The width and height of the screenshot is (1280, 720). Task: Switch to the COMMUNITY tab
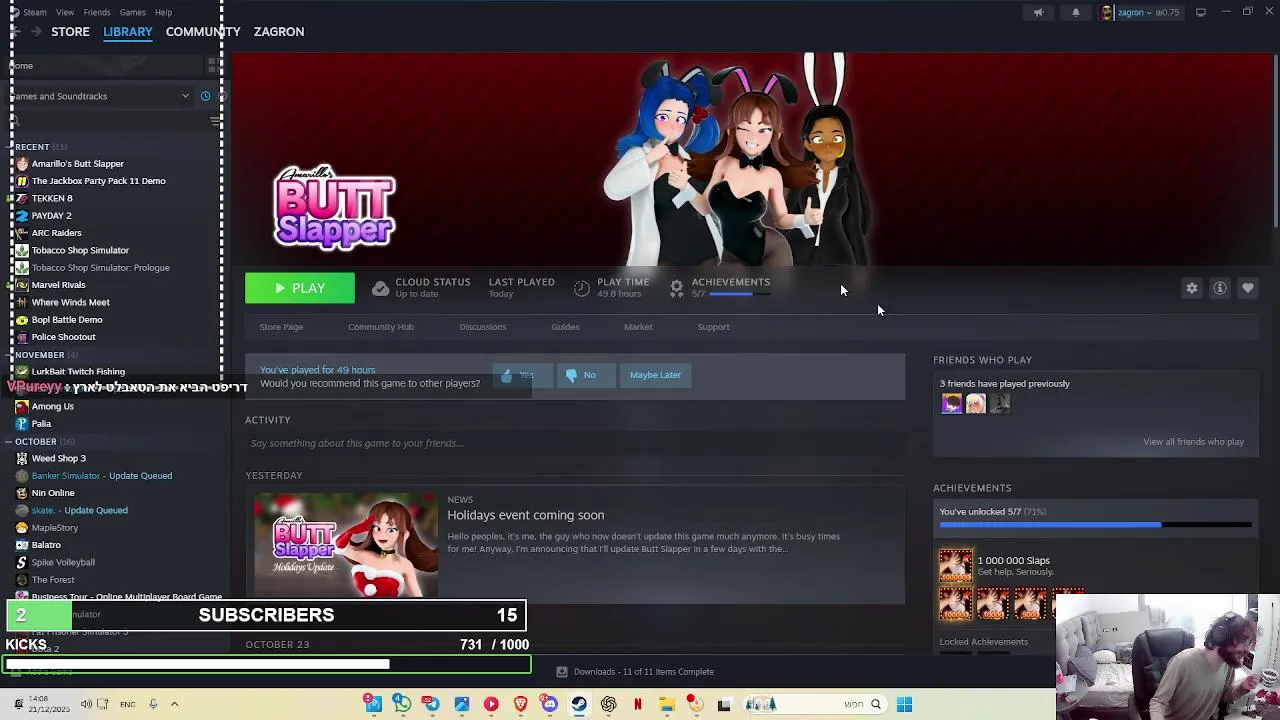click(203, 32)
